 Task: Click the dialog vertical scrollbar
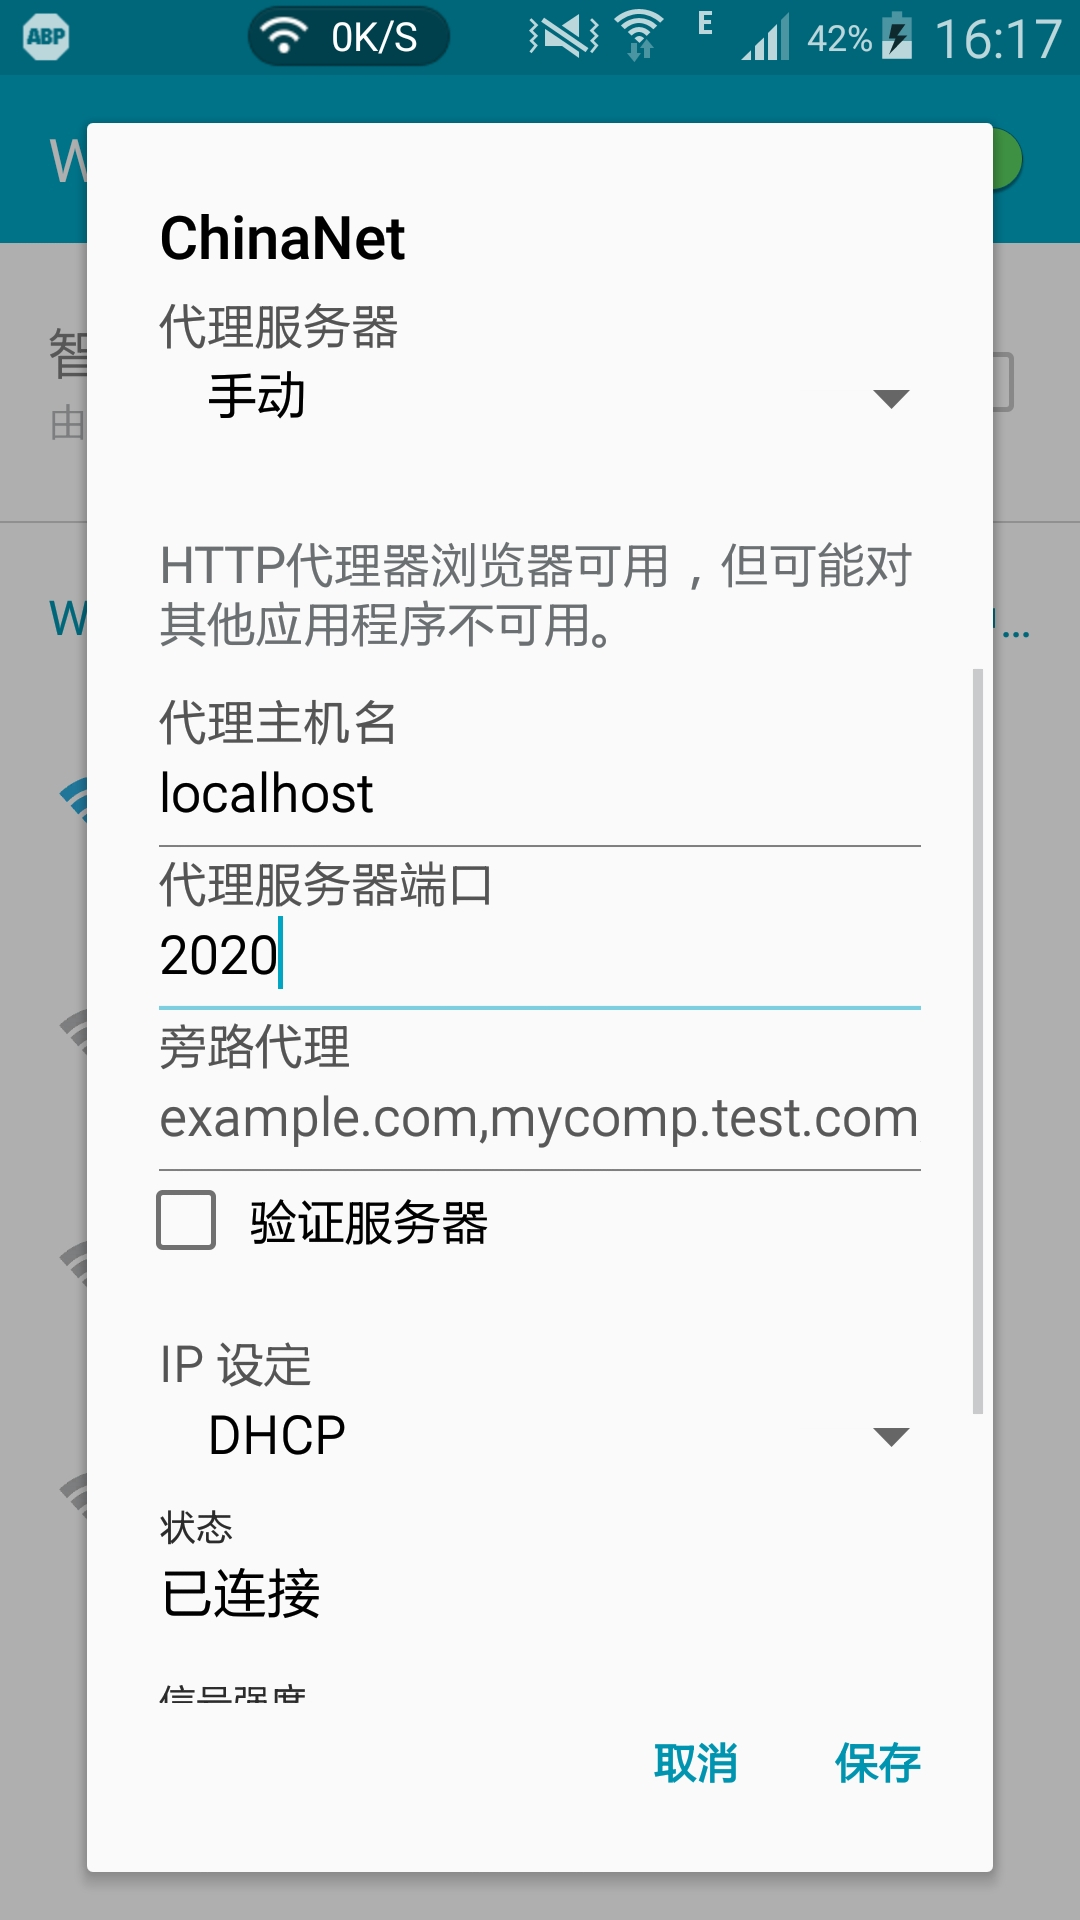(x=978, y=1041)
